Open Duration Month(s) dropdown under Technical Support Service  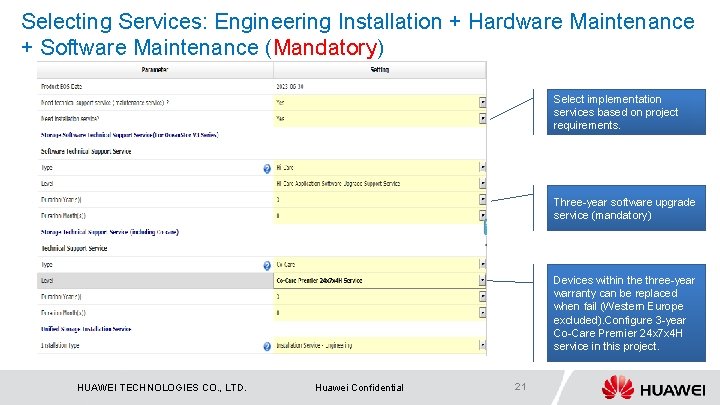pos(482,313)
